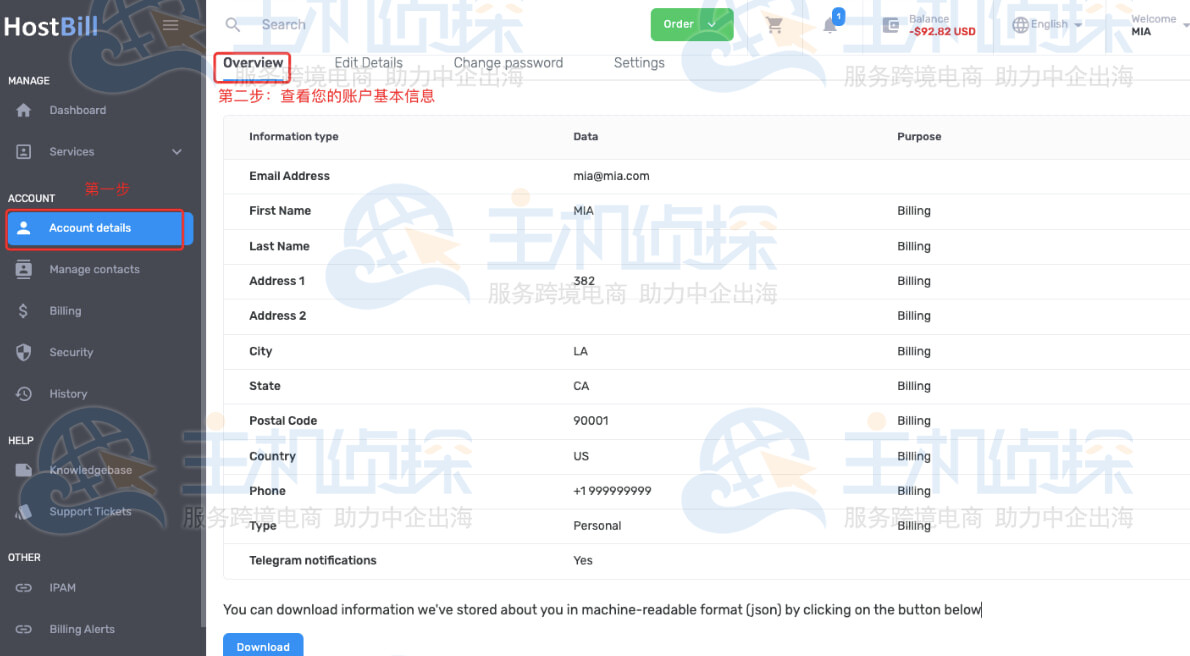Open the History clock icon
Screen dimensions: 1190x656
point(25,393)
